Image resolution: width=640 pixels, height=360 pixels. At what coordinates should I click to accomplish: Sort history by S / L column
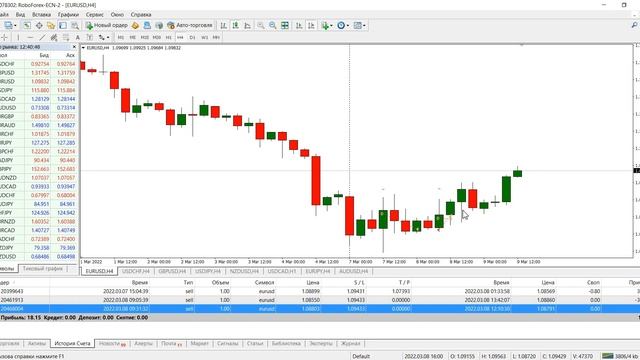(x=359, y=282)
